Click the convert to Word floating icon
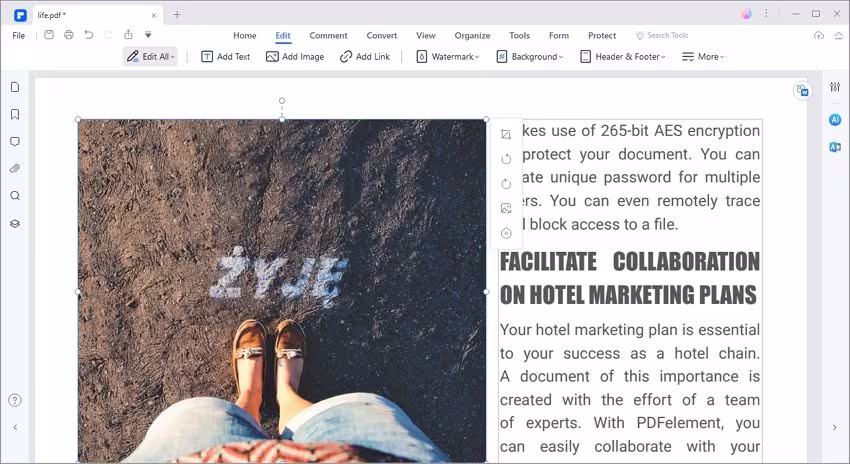The image size is (850, 464). 802,91
